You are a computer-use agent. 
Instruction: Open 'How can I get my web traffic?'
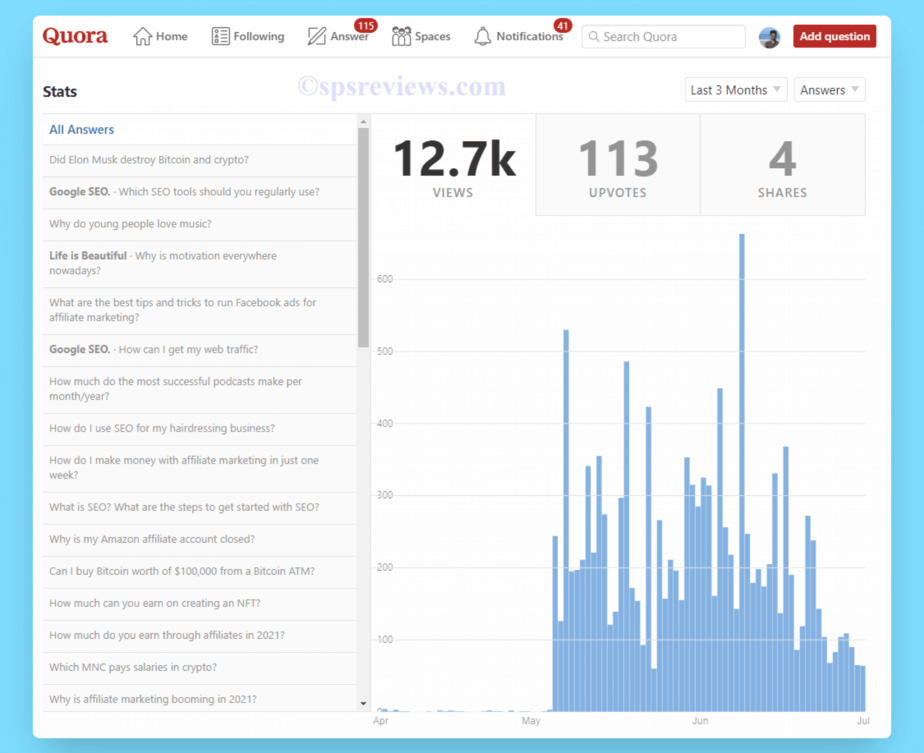click(199, 349)
